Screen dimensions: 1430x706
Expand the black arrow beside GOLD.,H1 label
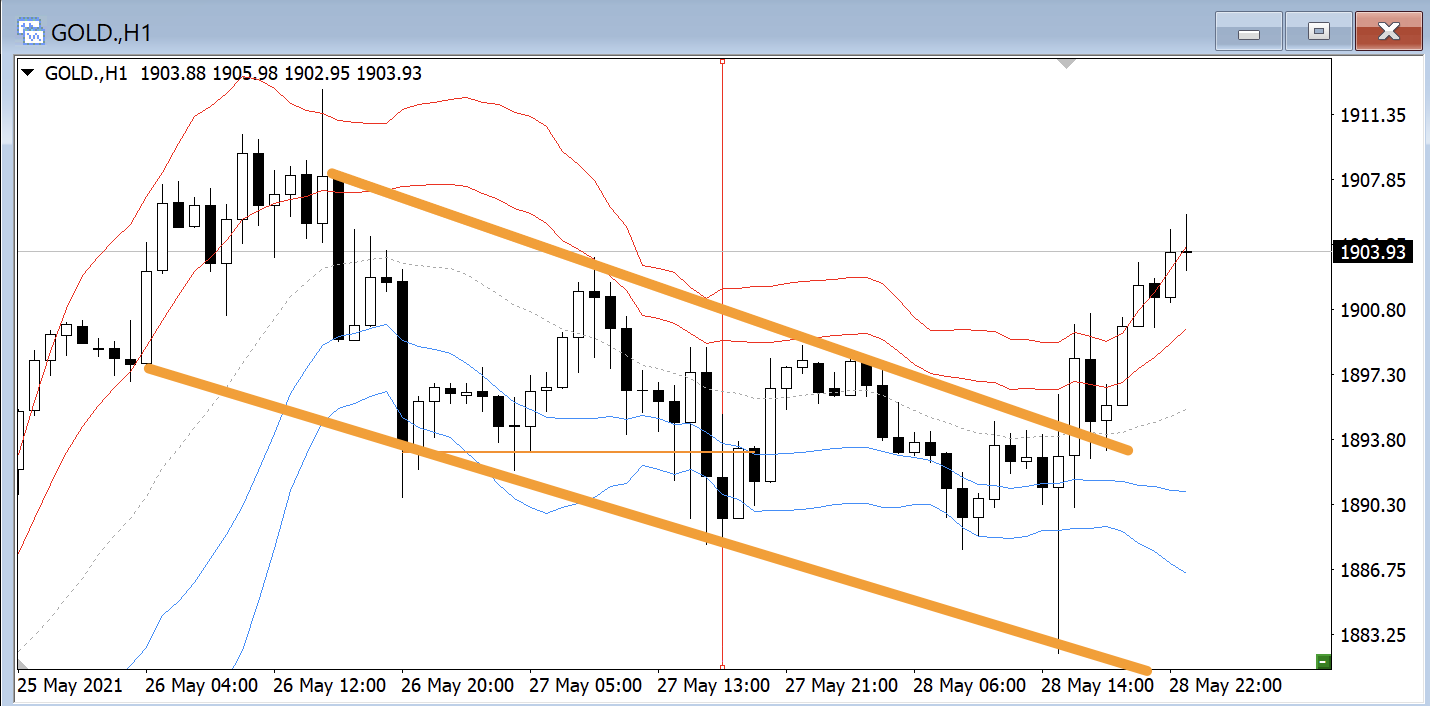28,73
